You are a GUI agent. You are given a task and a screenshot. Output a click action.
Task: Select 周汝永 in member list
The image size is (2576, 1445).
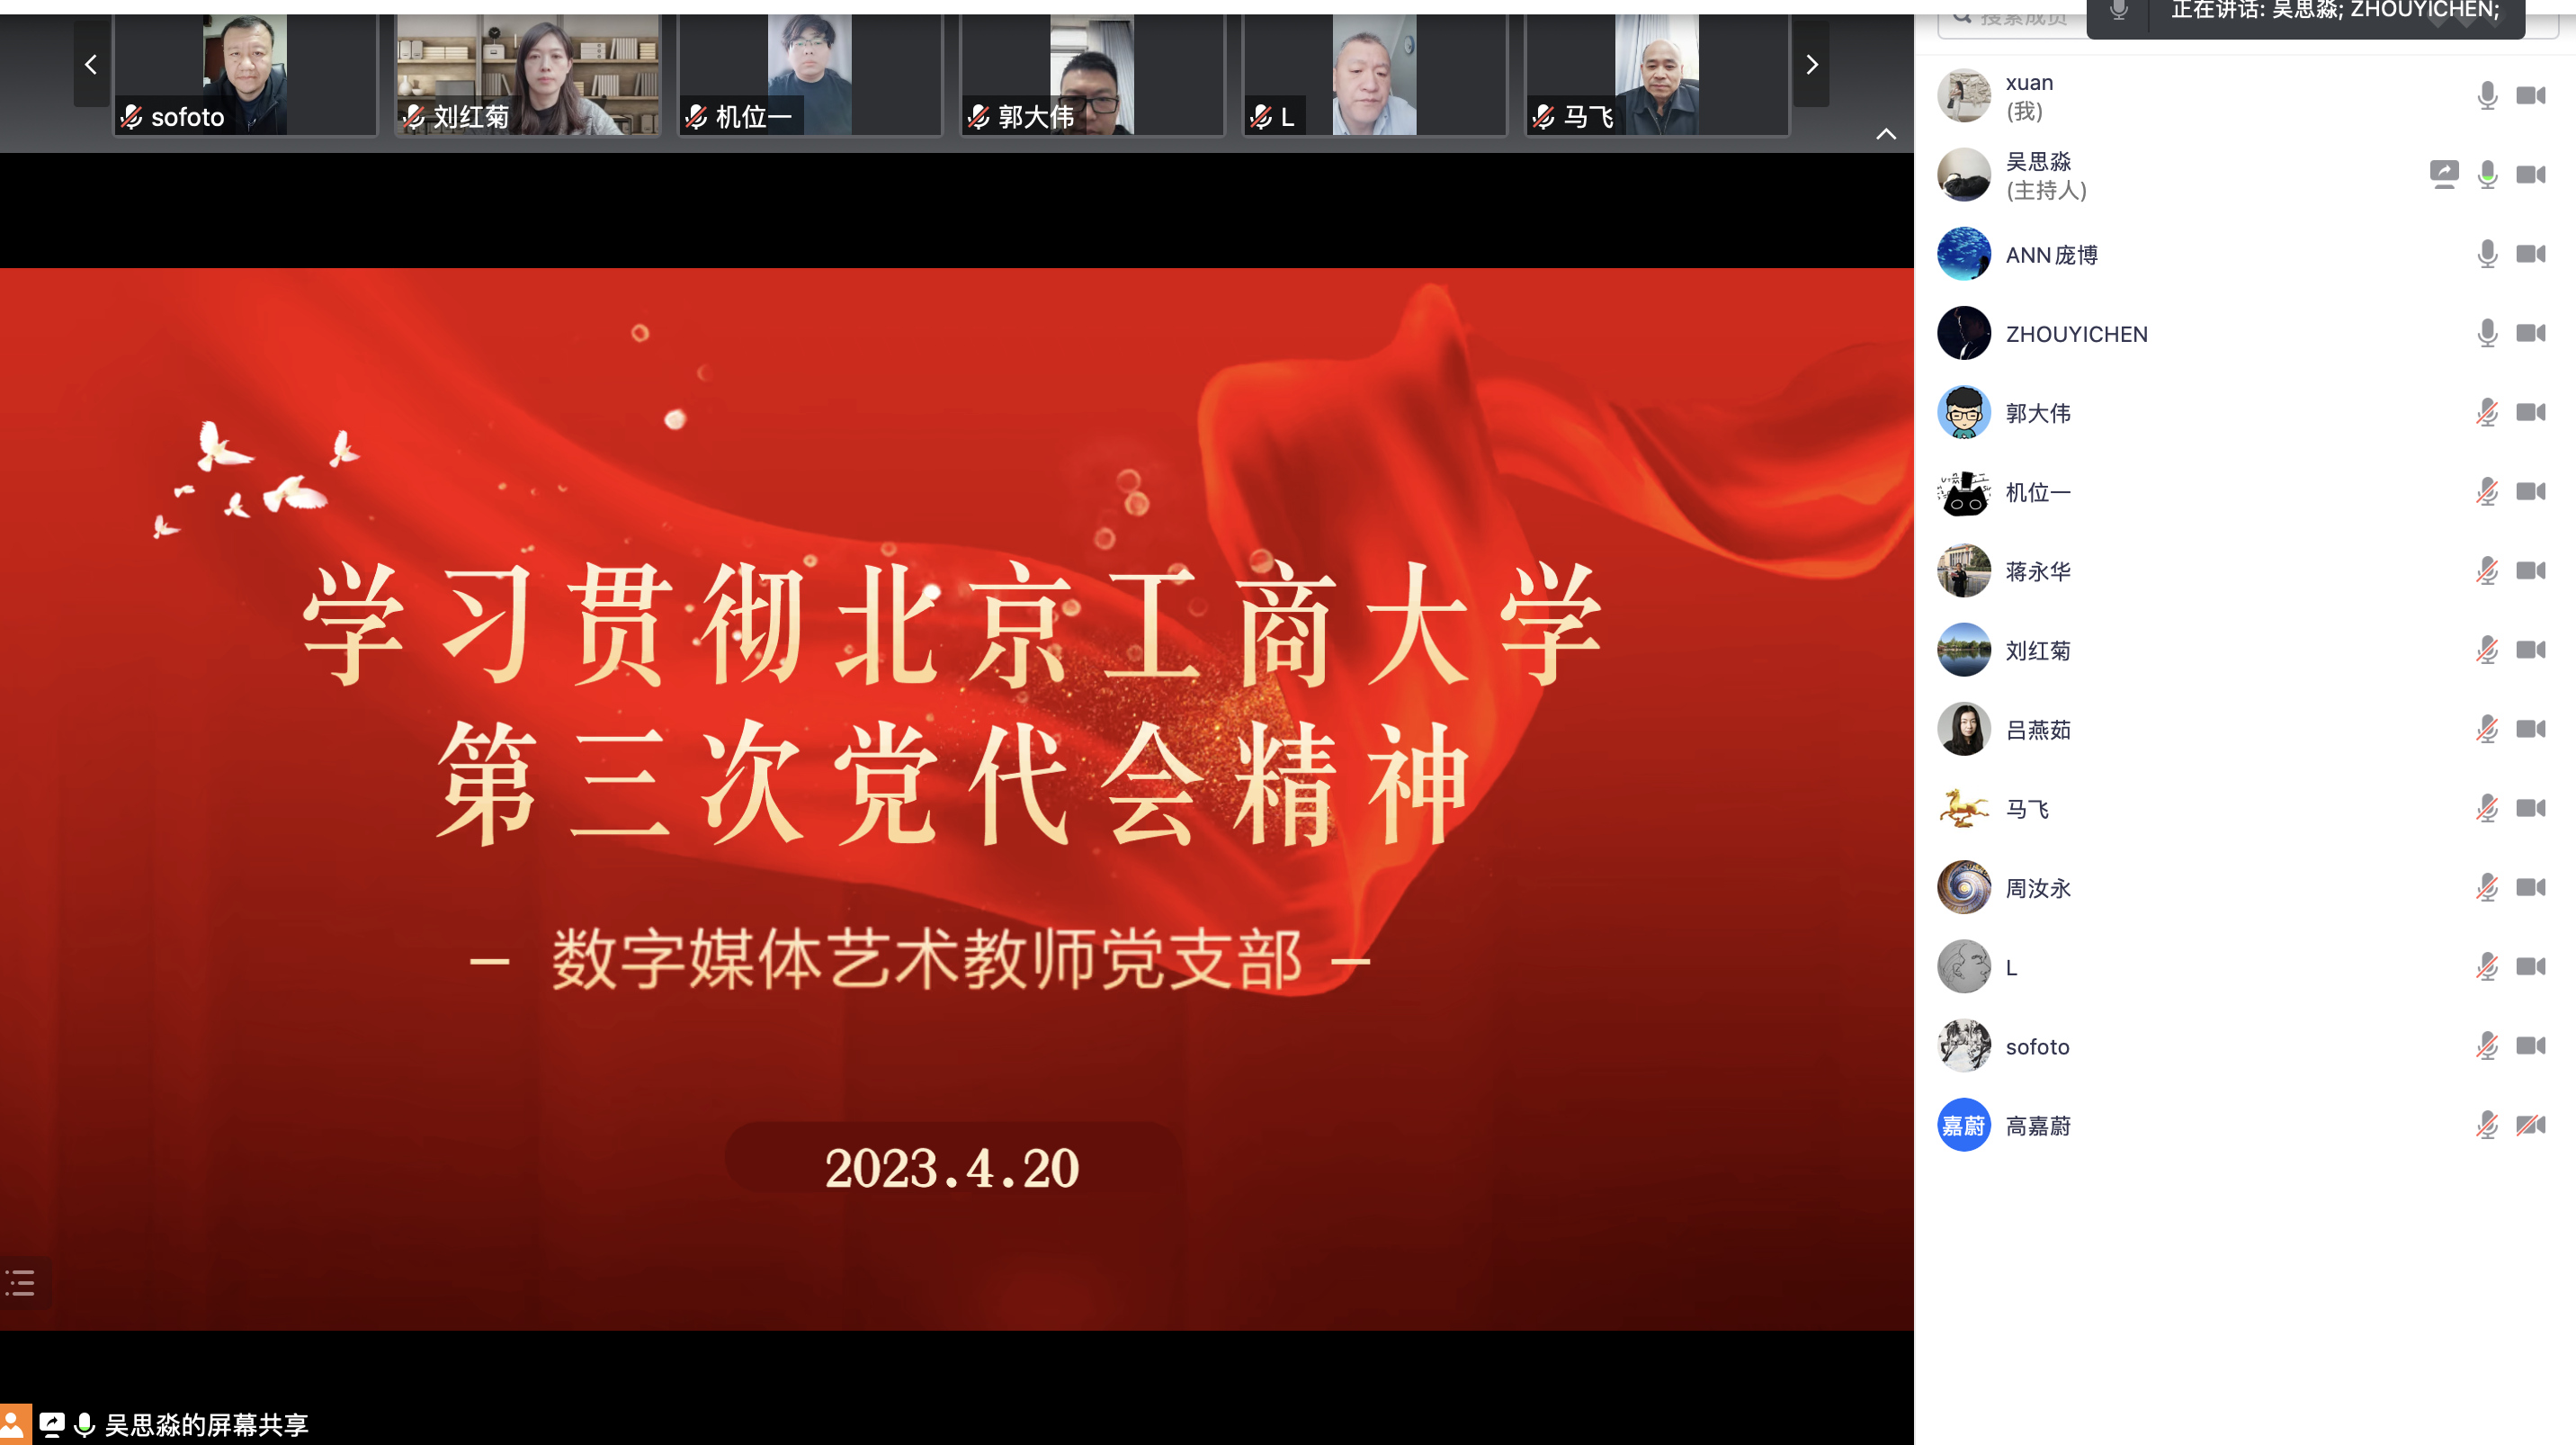click(2245, 887)
